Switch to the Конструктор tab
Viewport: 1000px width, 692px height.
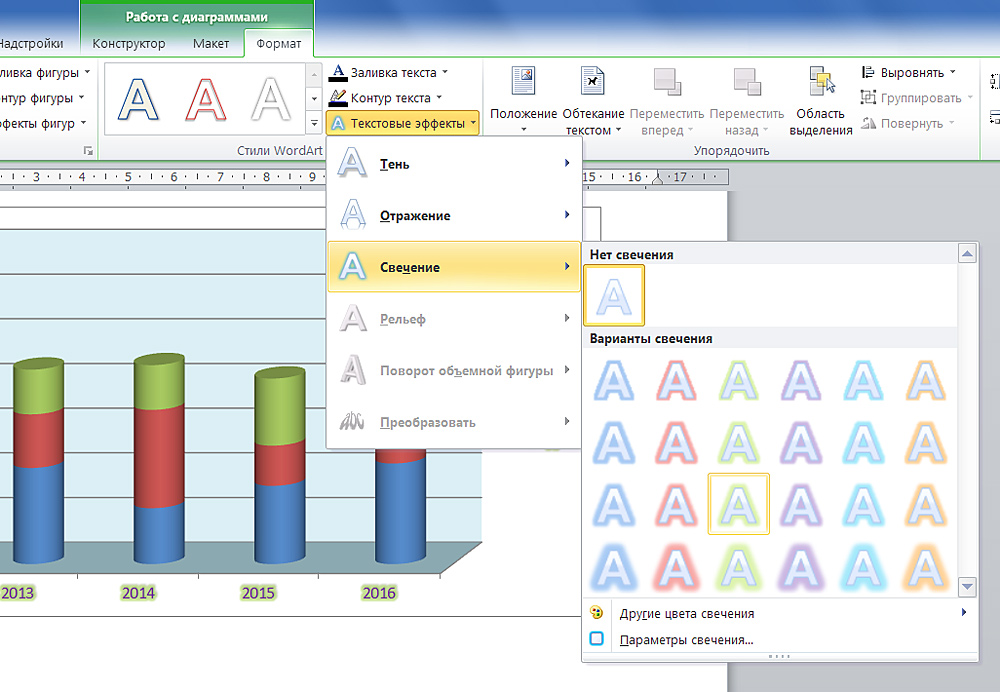tap(129, 44)
